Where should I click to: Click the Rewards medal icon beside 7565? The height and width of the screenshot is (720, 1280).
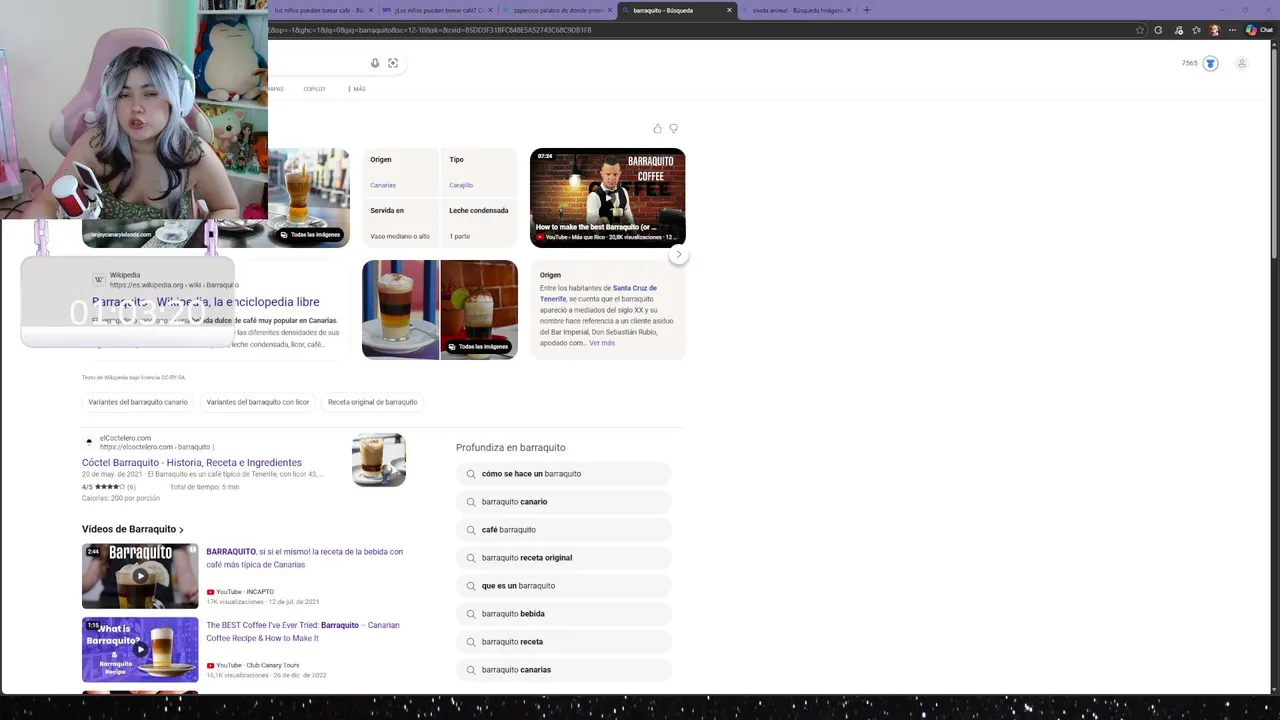coord(1210,63)
